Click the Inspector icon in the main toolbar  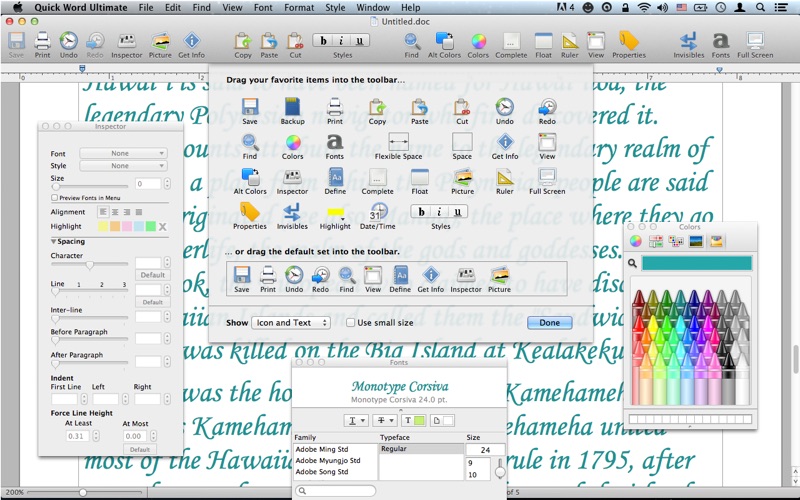coord(127,41)
